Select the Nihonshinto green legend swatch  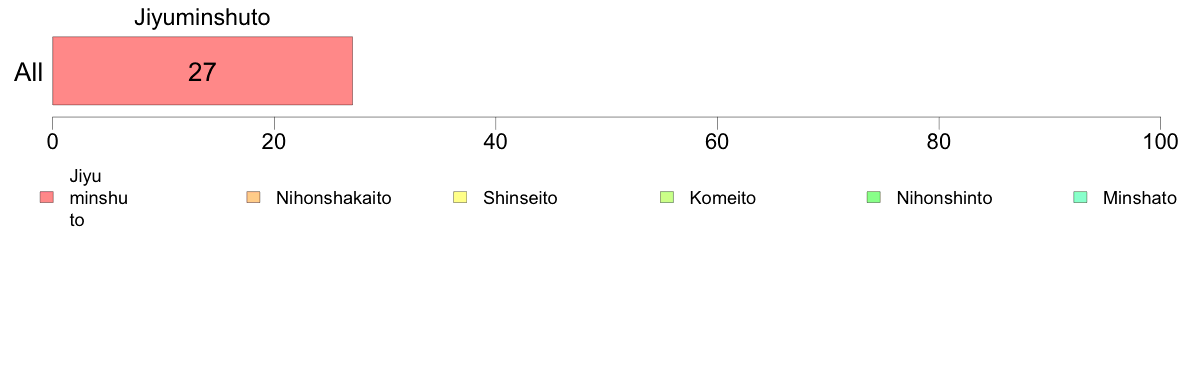point(874,198)
